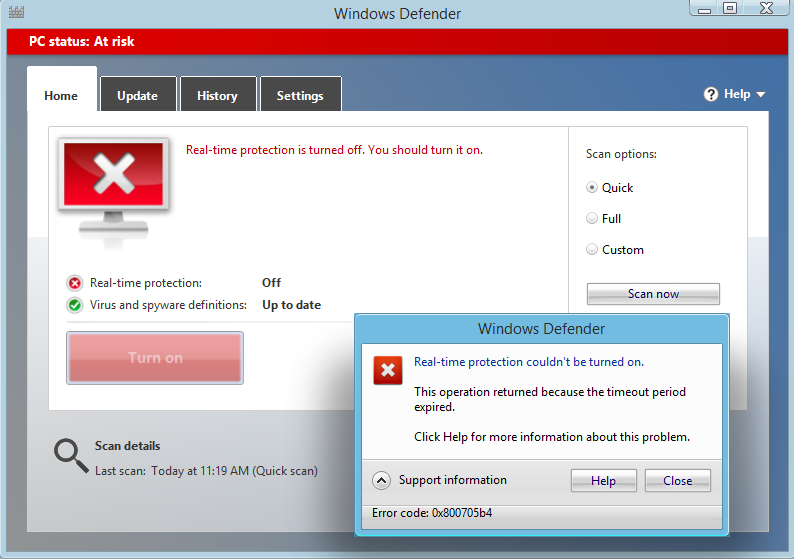Viewport: 794px width, 559px height.
Task: Click the Scan now button
Action: (653, 294)
